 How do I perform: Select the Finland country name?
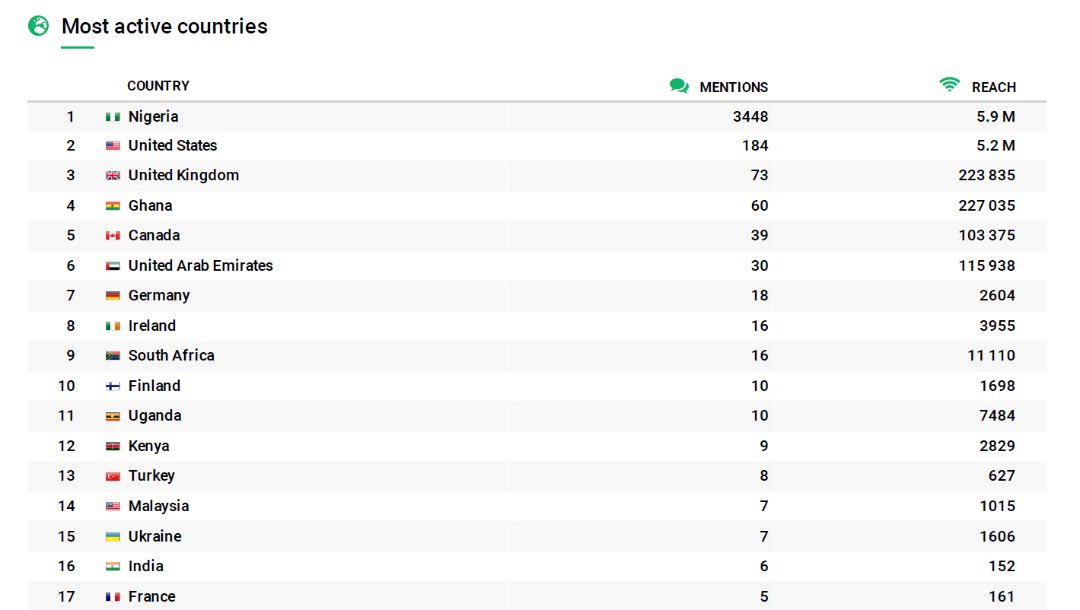[x=154, y=386]
